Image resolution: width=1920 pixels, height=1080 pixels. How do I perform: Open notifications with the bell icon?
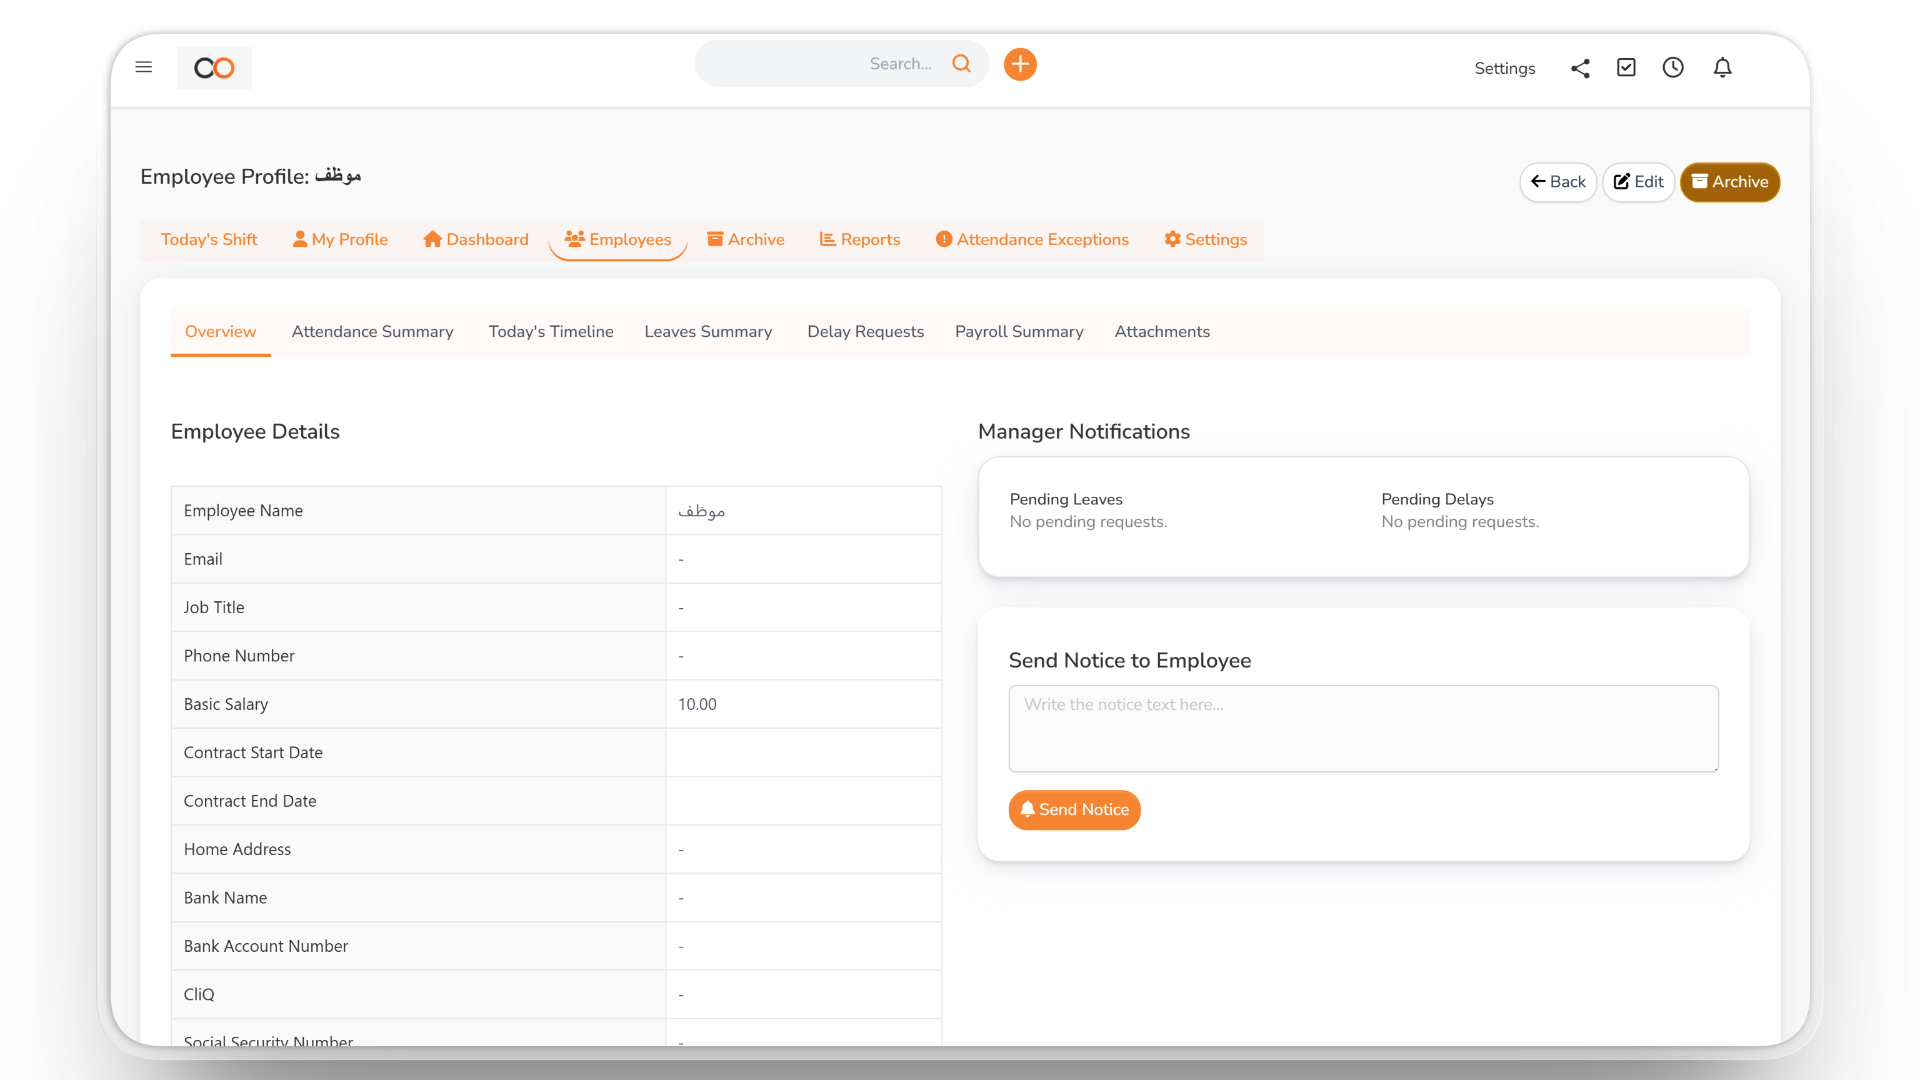click(x=1723, y=67)
